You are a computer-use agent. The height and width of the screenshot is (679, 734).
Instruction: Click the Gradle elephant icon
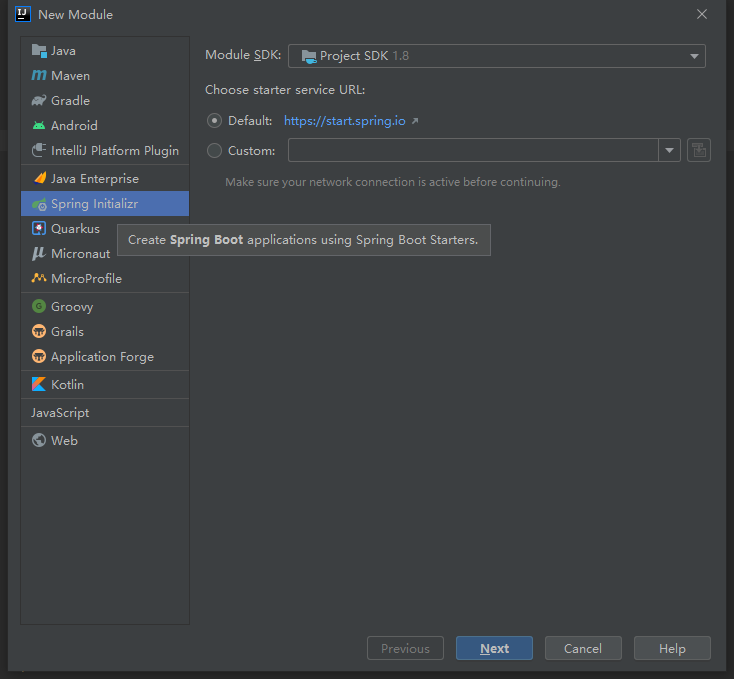point(39,100)
